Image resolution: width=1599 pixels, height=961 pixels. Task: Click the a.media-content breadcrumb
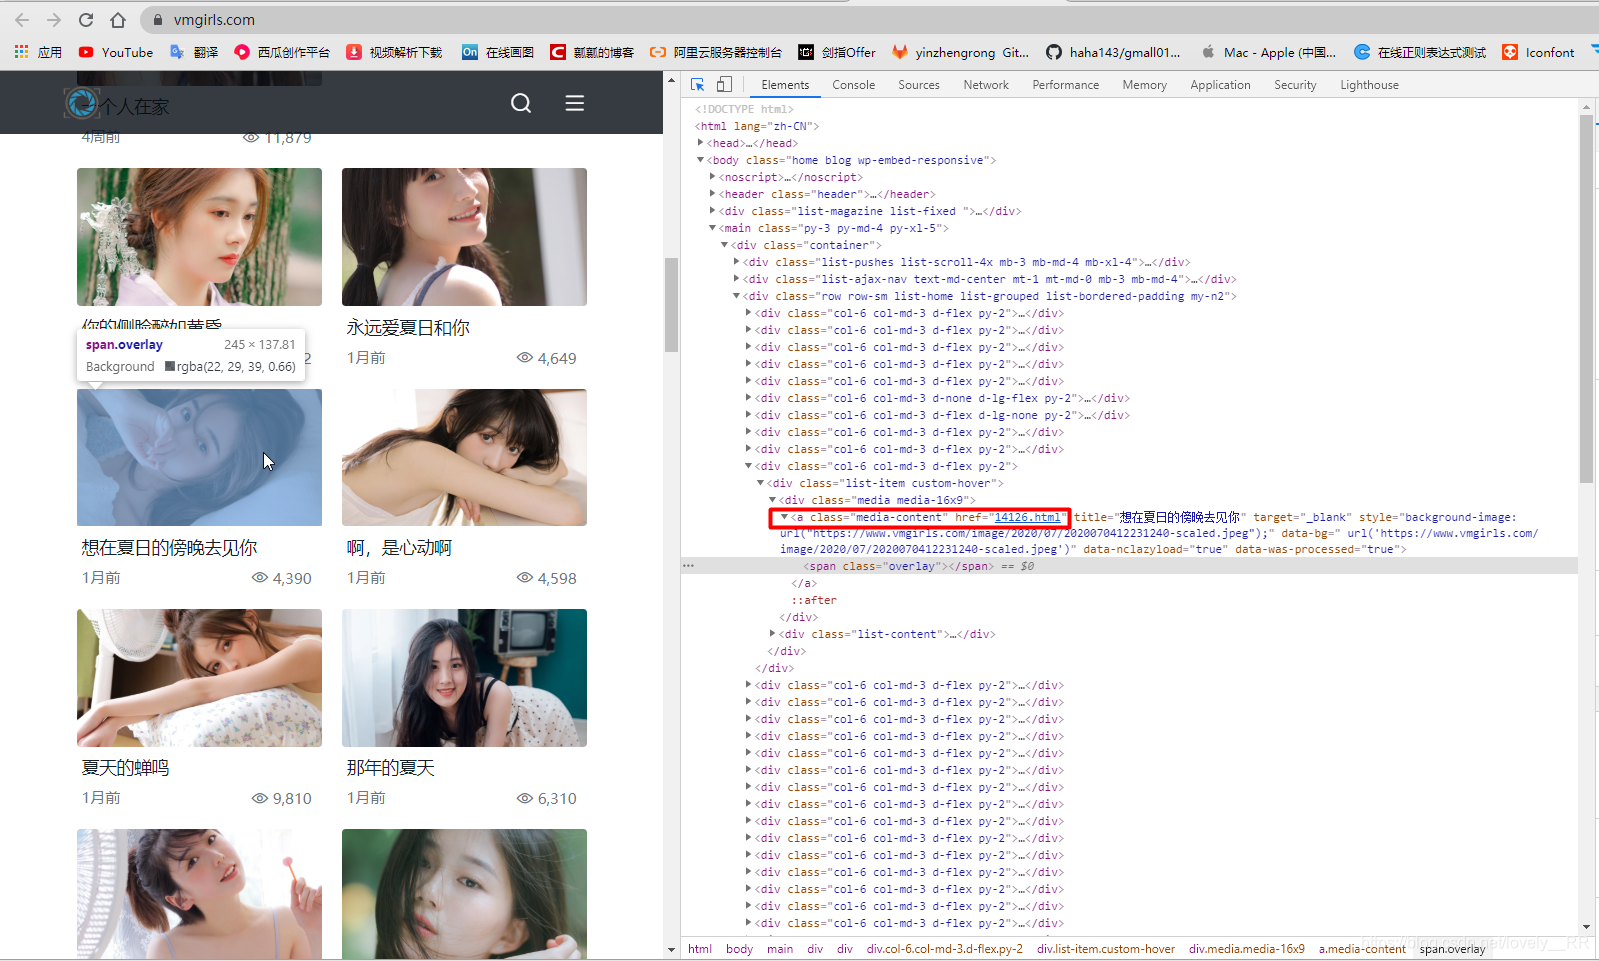click(x=1362, y=949)
